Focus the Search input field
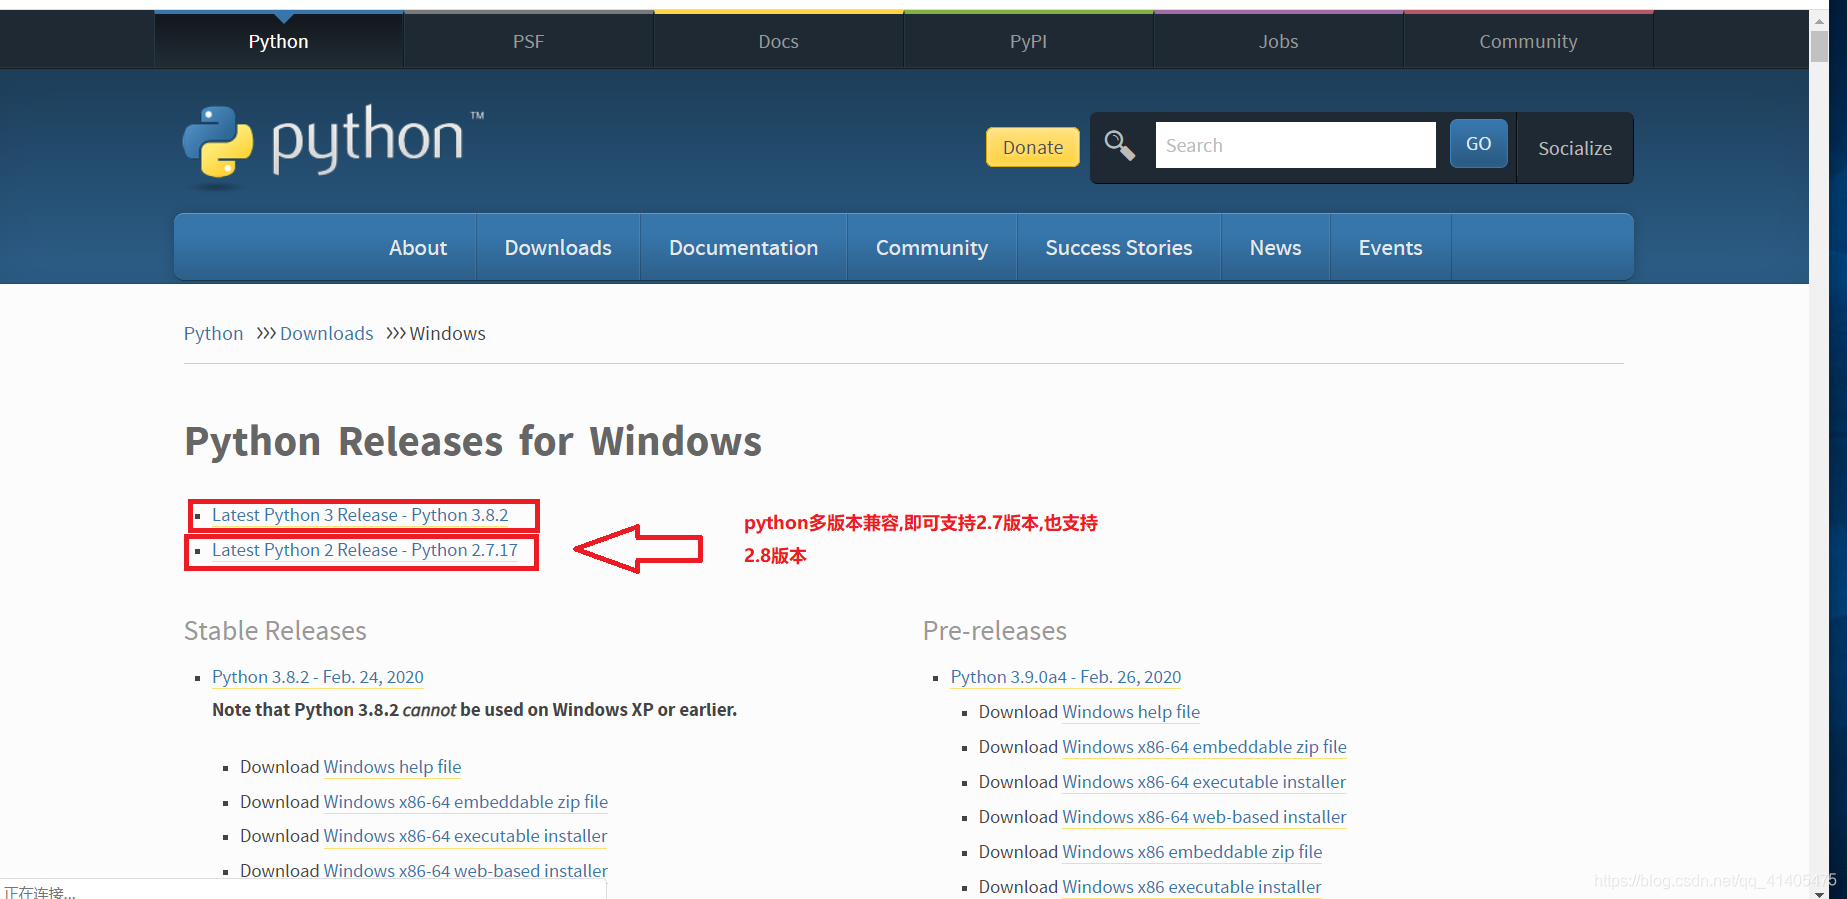This screenshot has height=899, width=1847. pos(1295,145)
